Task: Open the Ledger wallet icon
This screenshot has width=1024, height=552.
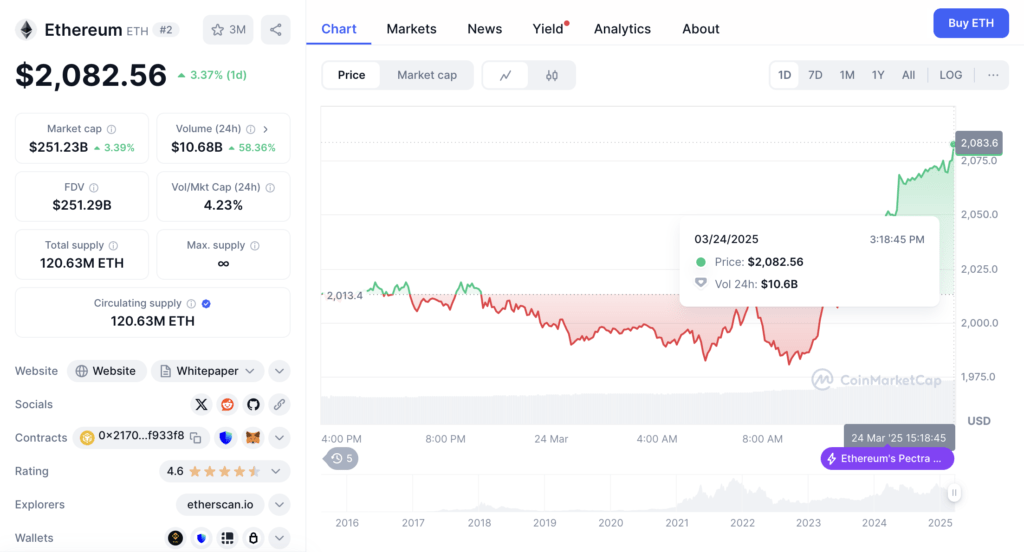Action: tap(227, 538)
